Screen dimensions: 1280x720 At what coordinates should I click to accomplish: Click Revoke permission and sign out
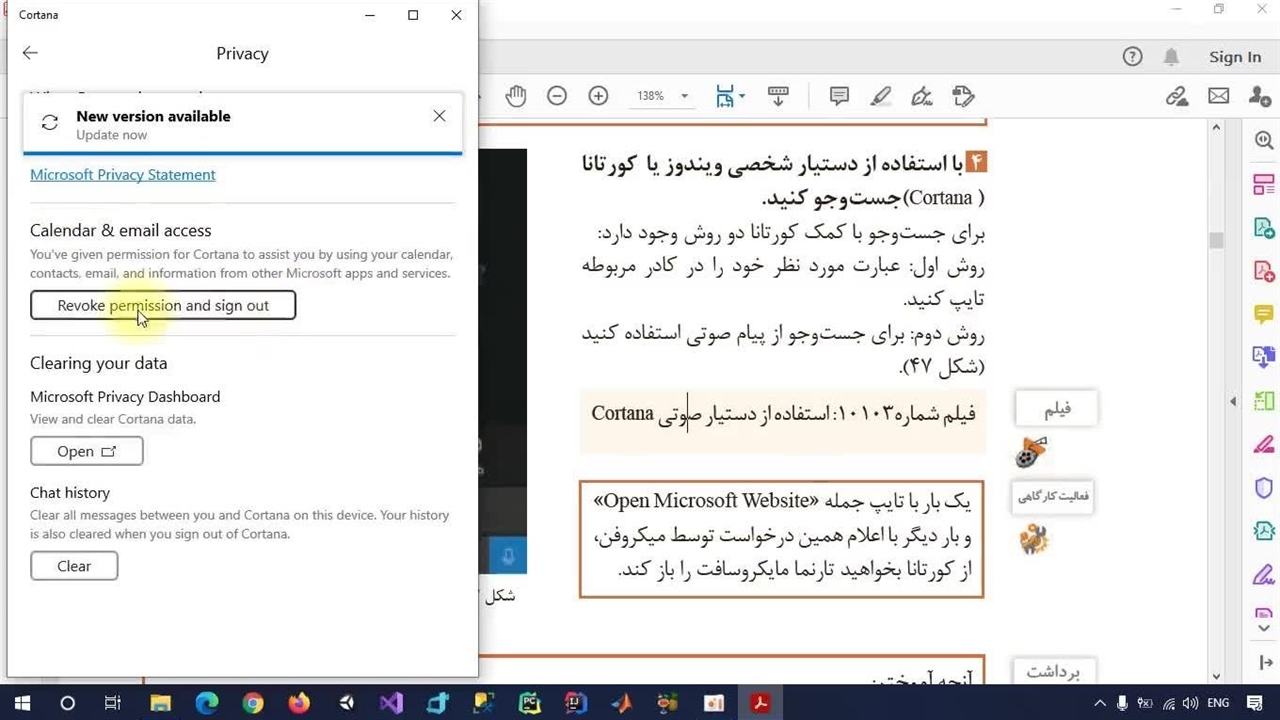[163, 305]
